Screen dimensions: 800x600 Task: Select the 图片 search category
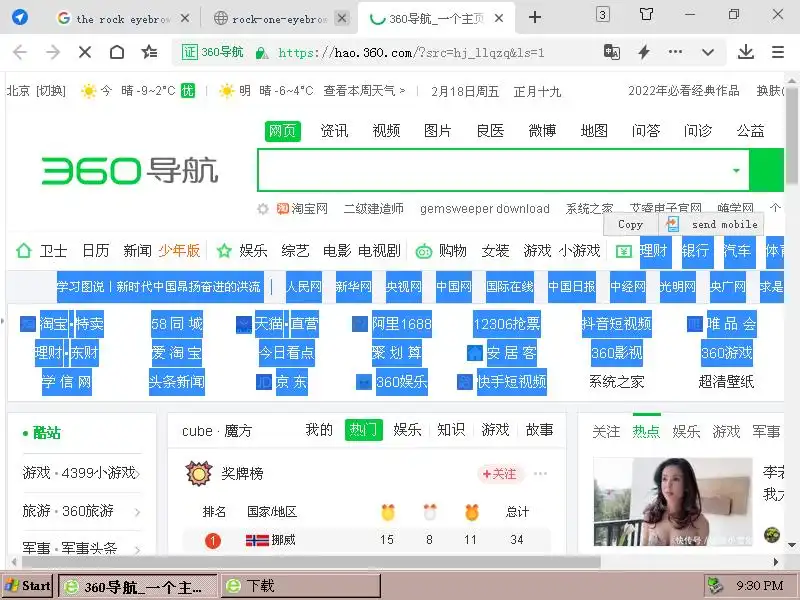[438, 131]
